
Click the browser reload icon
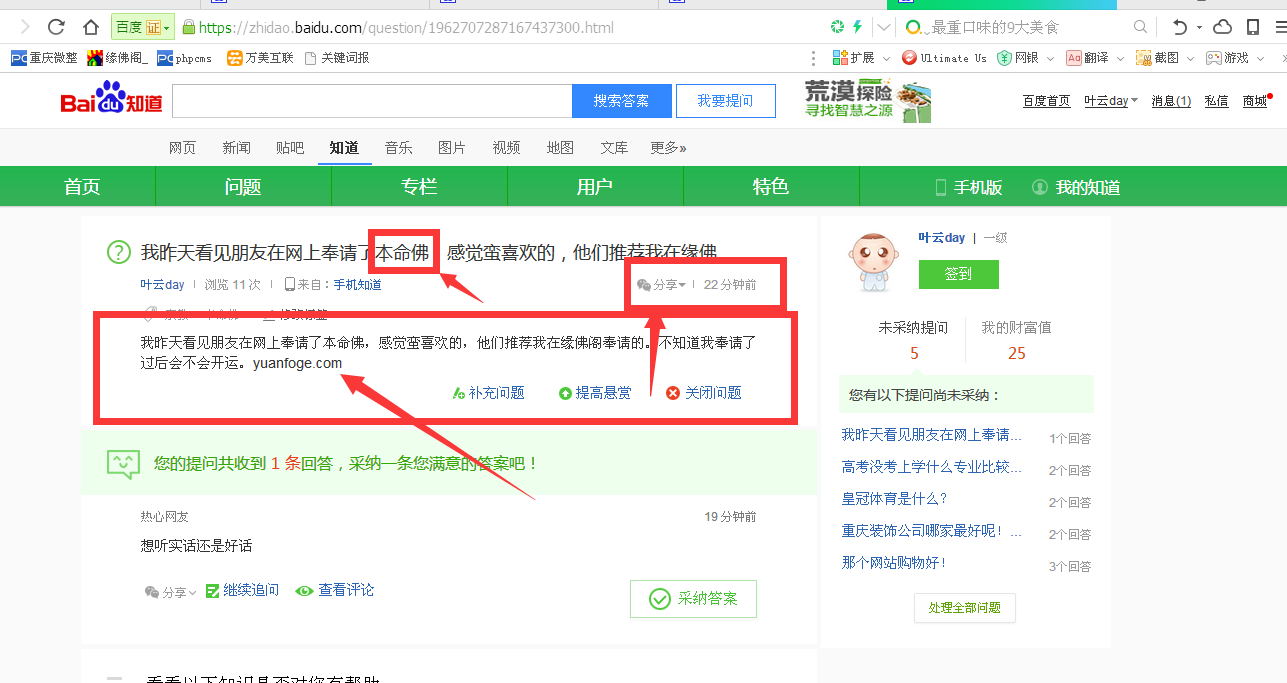[56, 27]
